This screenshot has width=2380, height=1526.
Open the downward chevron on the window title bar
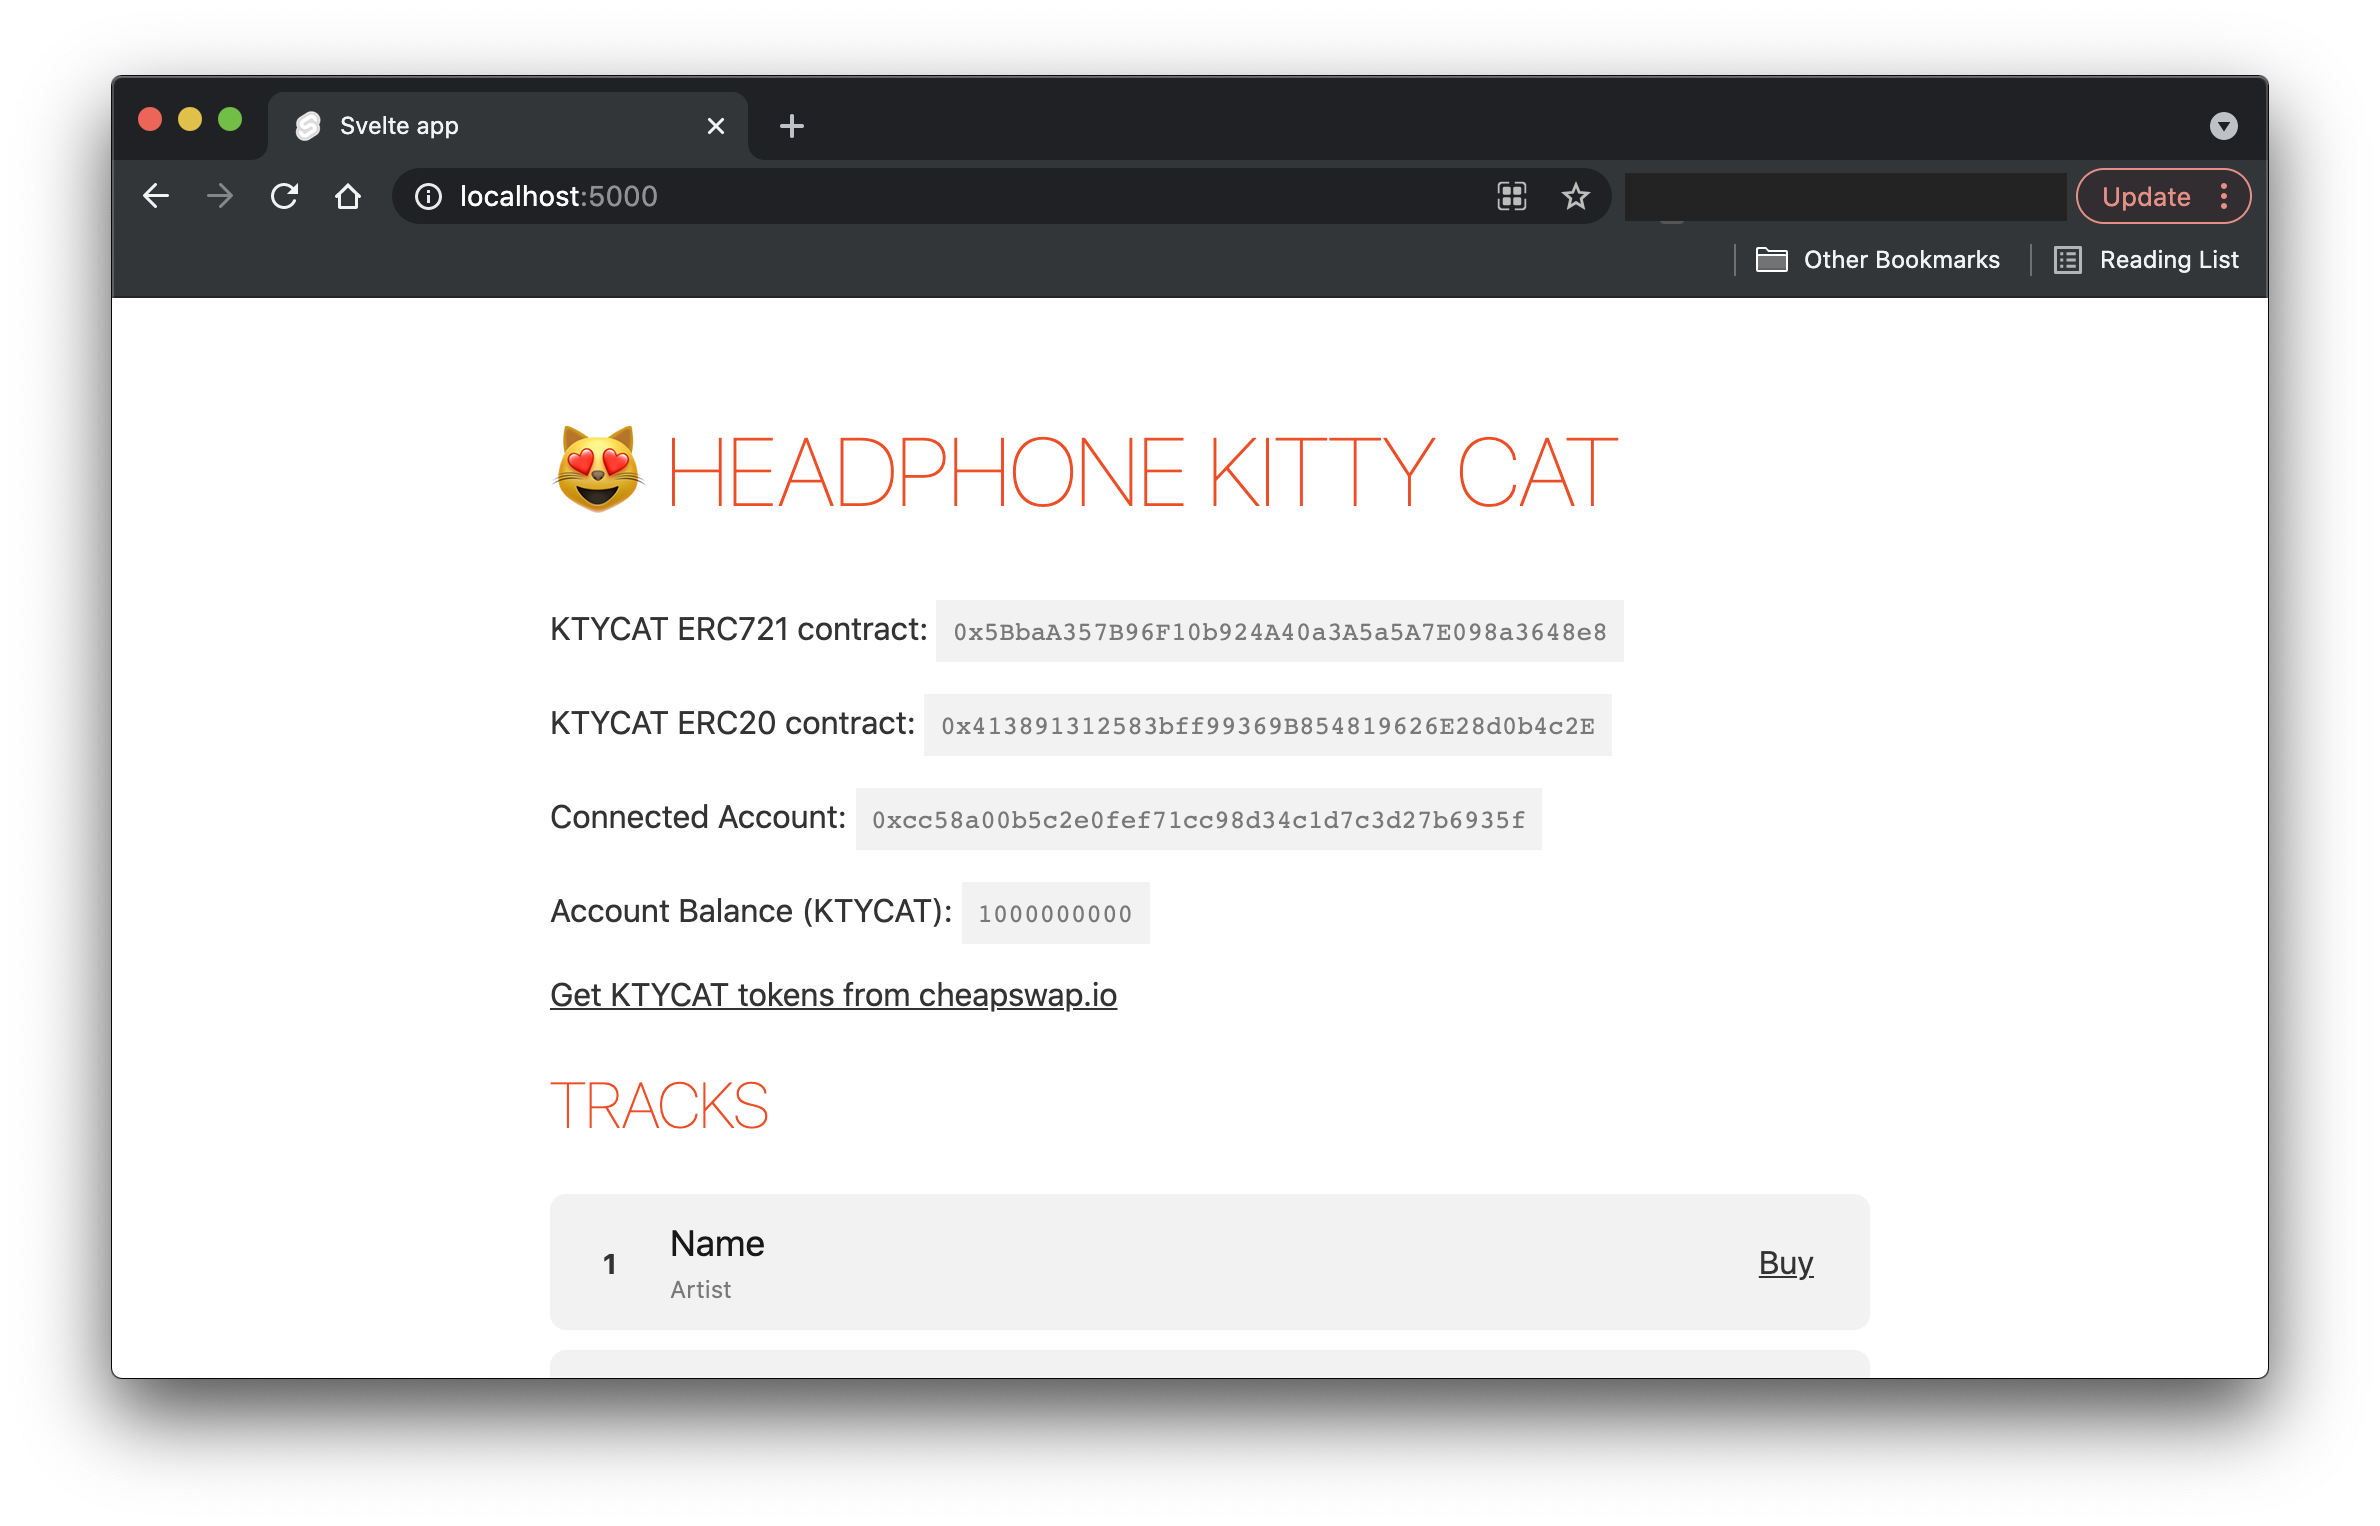pyautogui.click(x=2224, y=125)
